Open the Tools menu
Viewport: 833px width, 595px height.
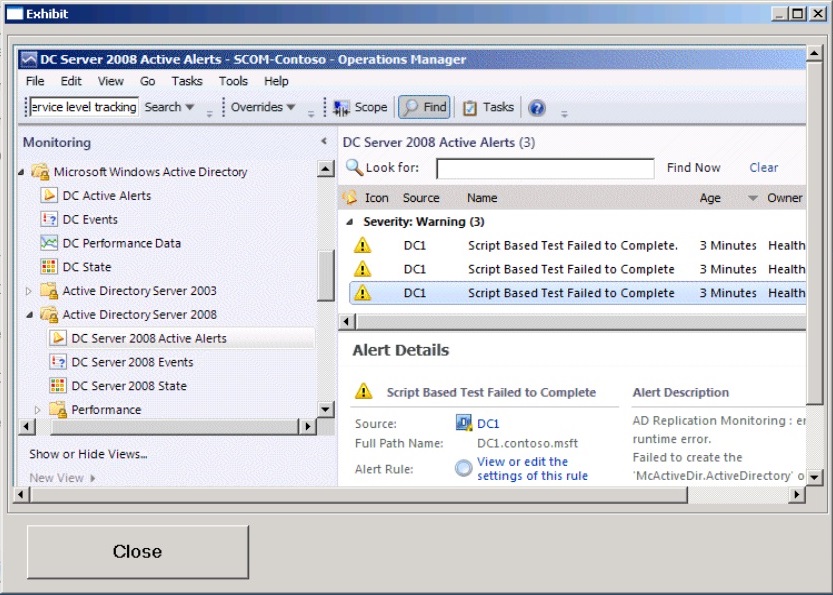pos(233,81)
